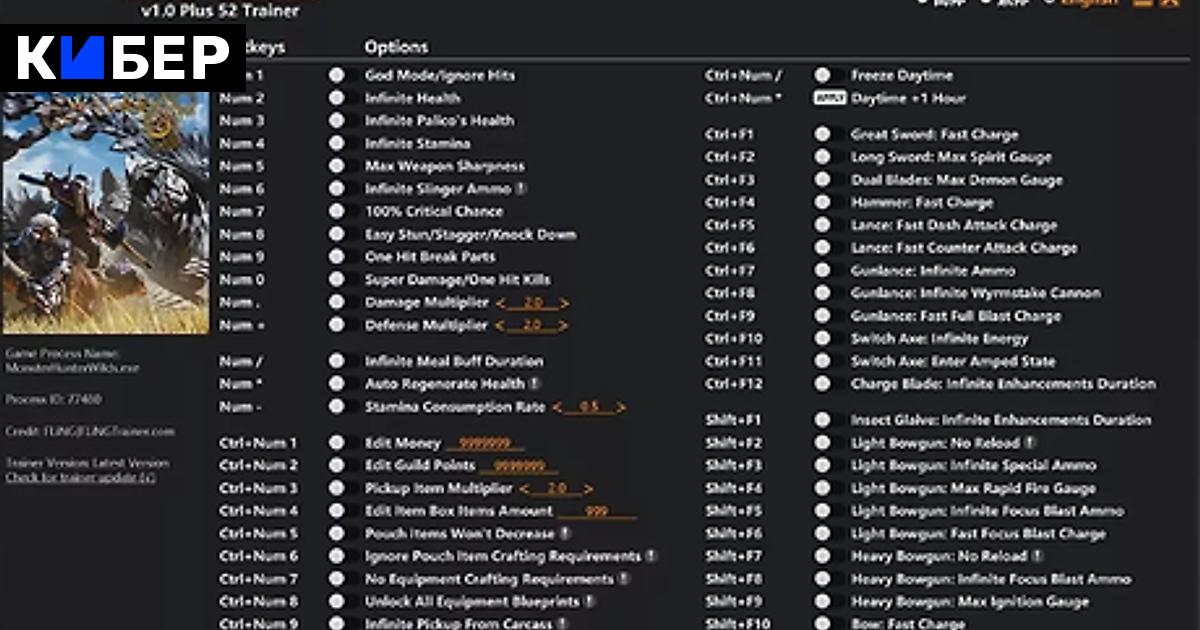Lower Pickup Item Multiplier with left arrow
The width and height of the screenshot is (1200, 630).
pos(523,489)
